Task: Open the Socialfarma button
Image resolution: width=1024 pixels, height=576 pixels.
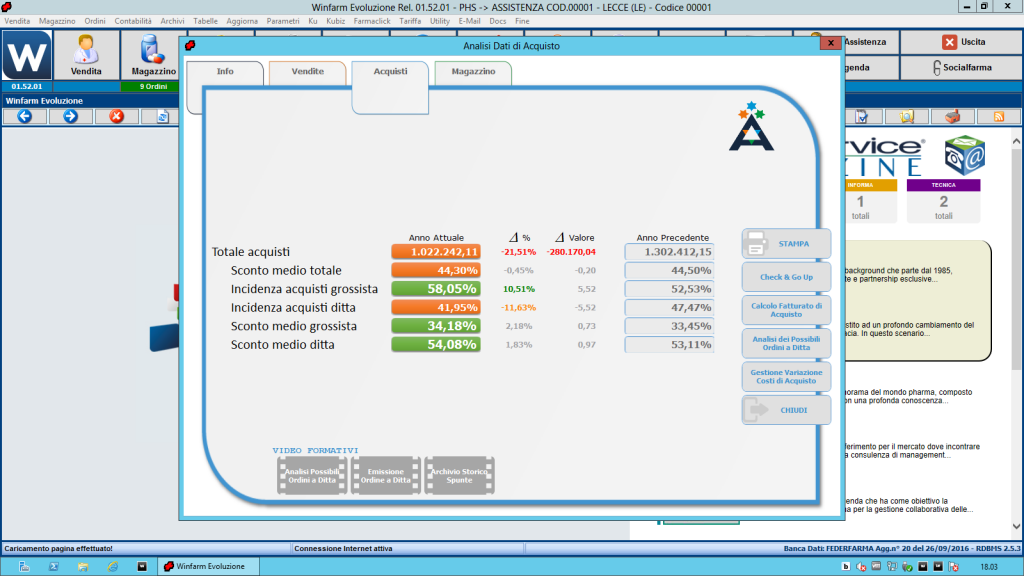Action: 961,67
